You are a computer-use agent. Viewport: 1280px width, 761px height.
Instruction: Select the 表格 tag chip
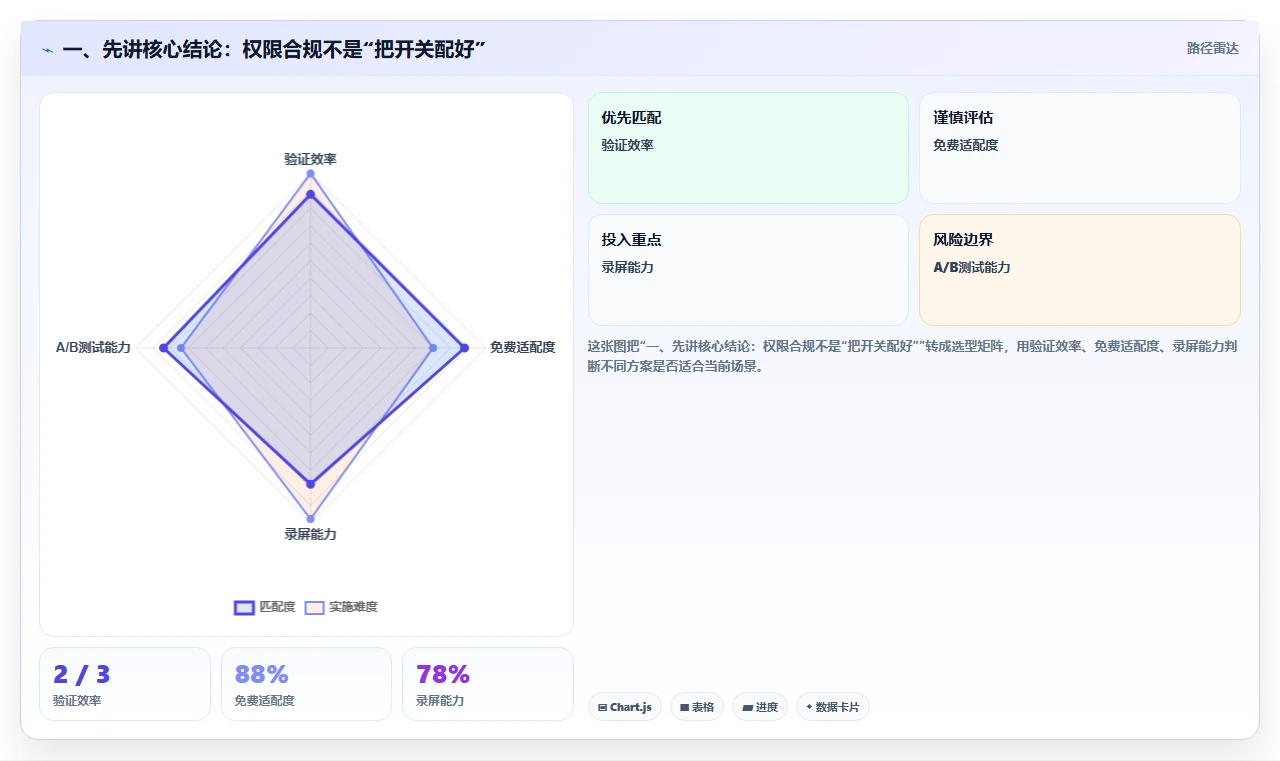coord(697,707)
